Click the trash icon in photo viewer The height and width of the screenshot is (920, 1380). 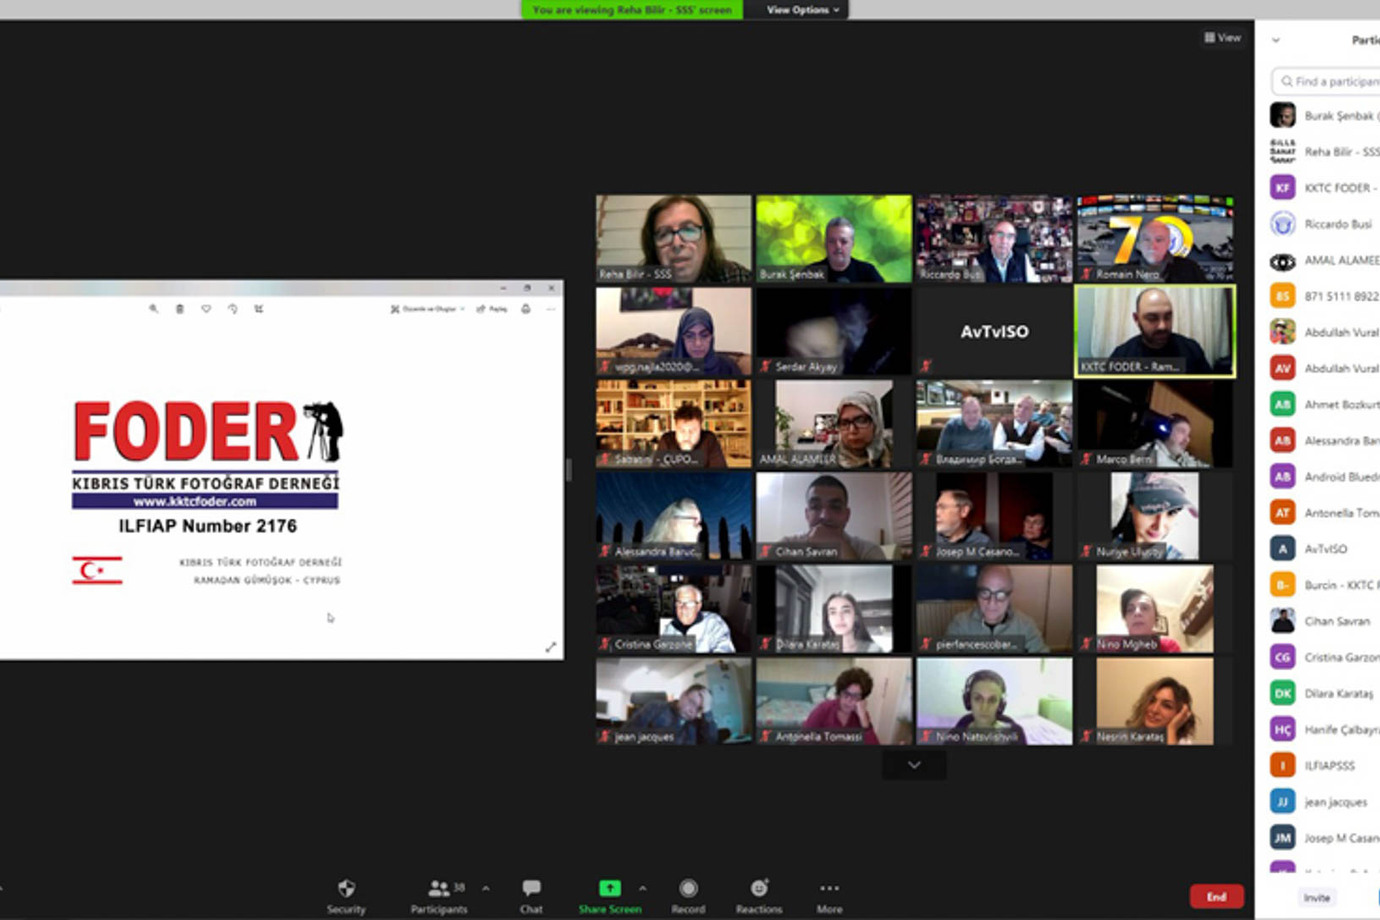[180, 309]
